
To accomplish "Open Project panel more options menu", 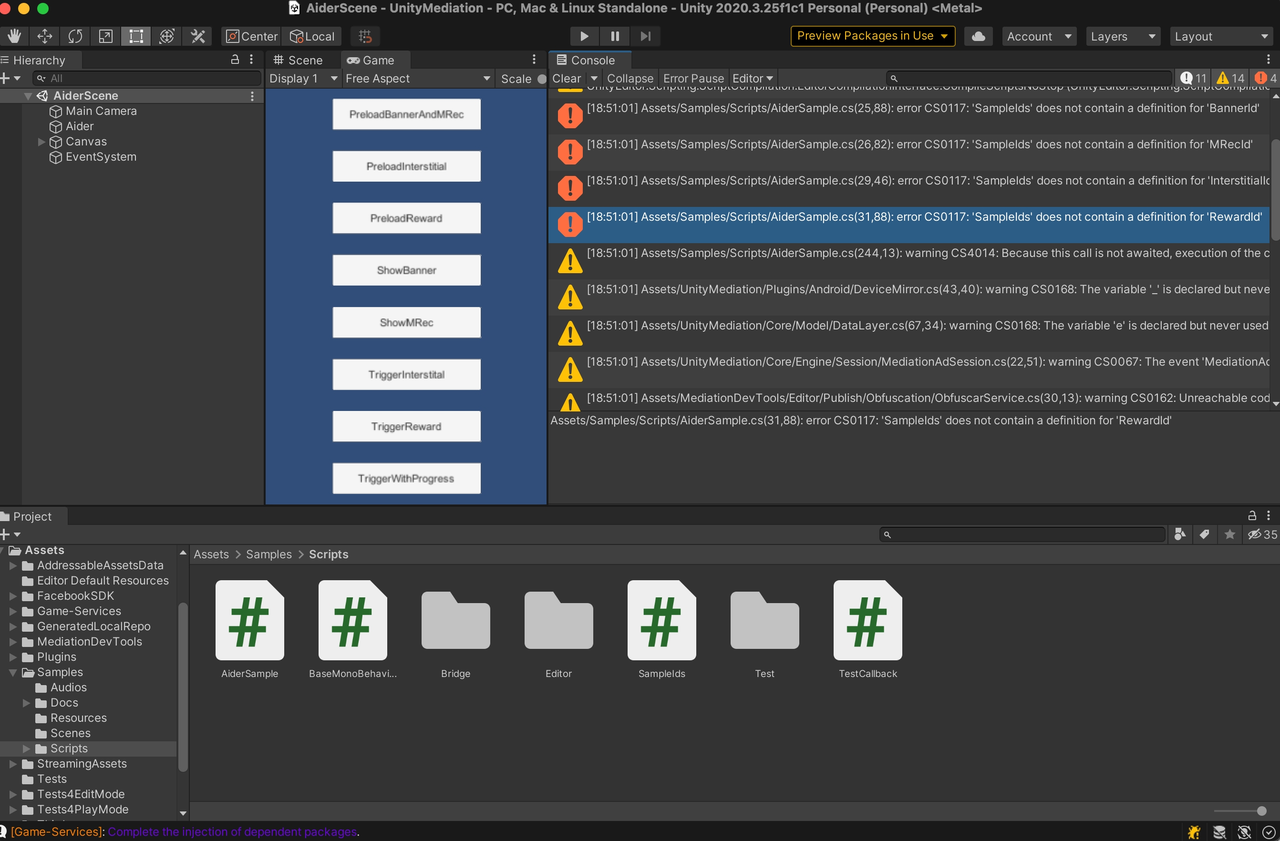I will [1268, 516].
